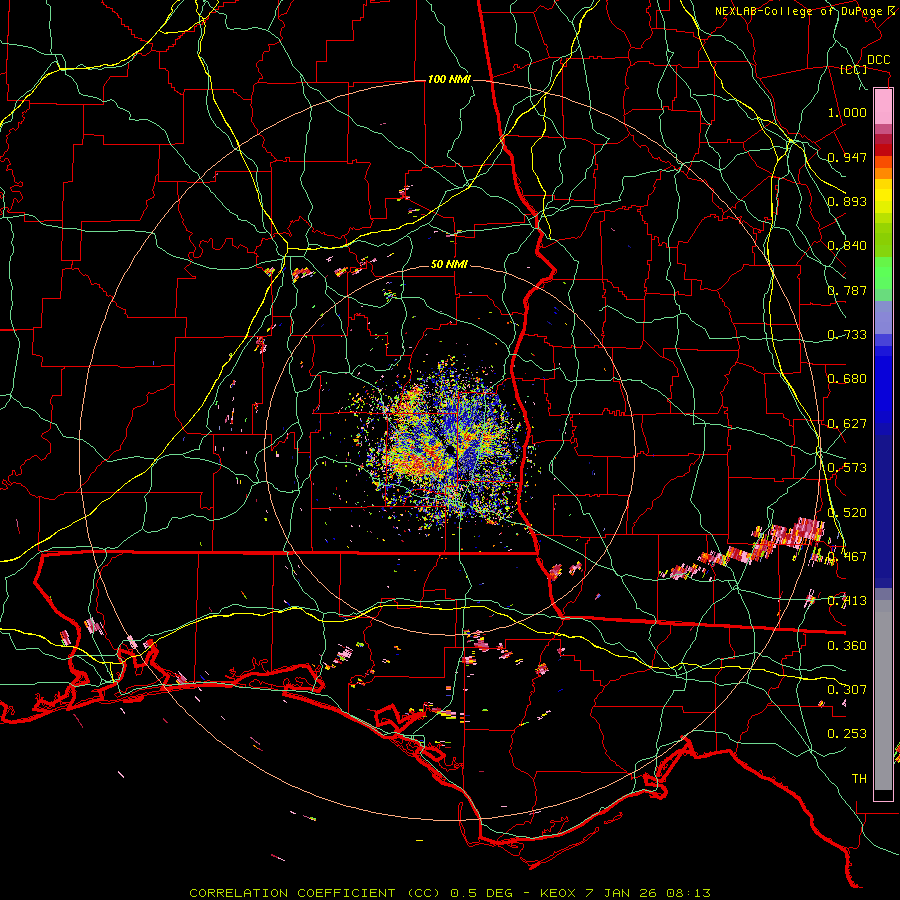The width and height of the screenshot is (900, 900).
Task: Click the 1.000 value on the color scale
Action: click(x=847, y=113)
